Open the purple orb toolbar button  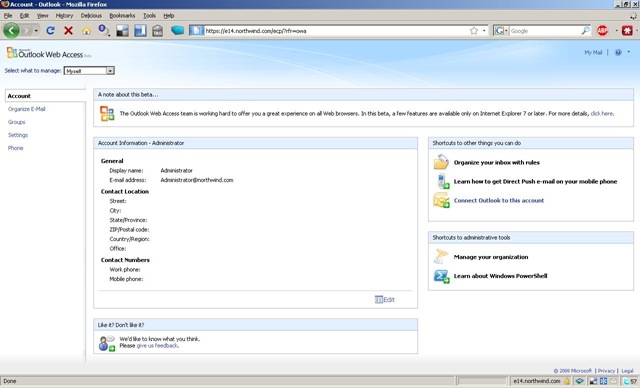[104, 31]
